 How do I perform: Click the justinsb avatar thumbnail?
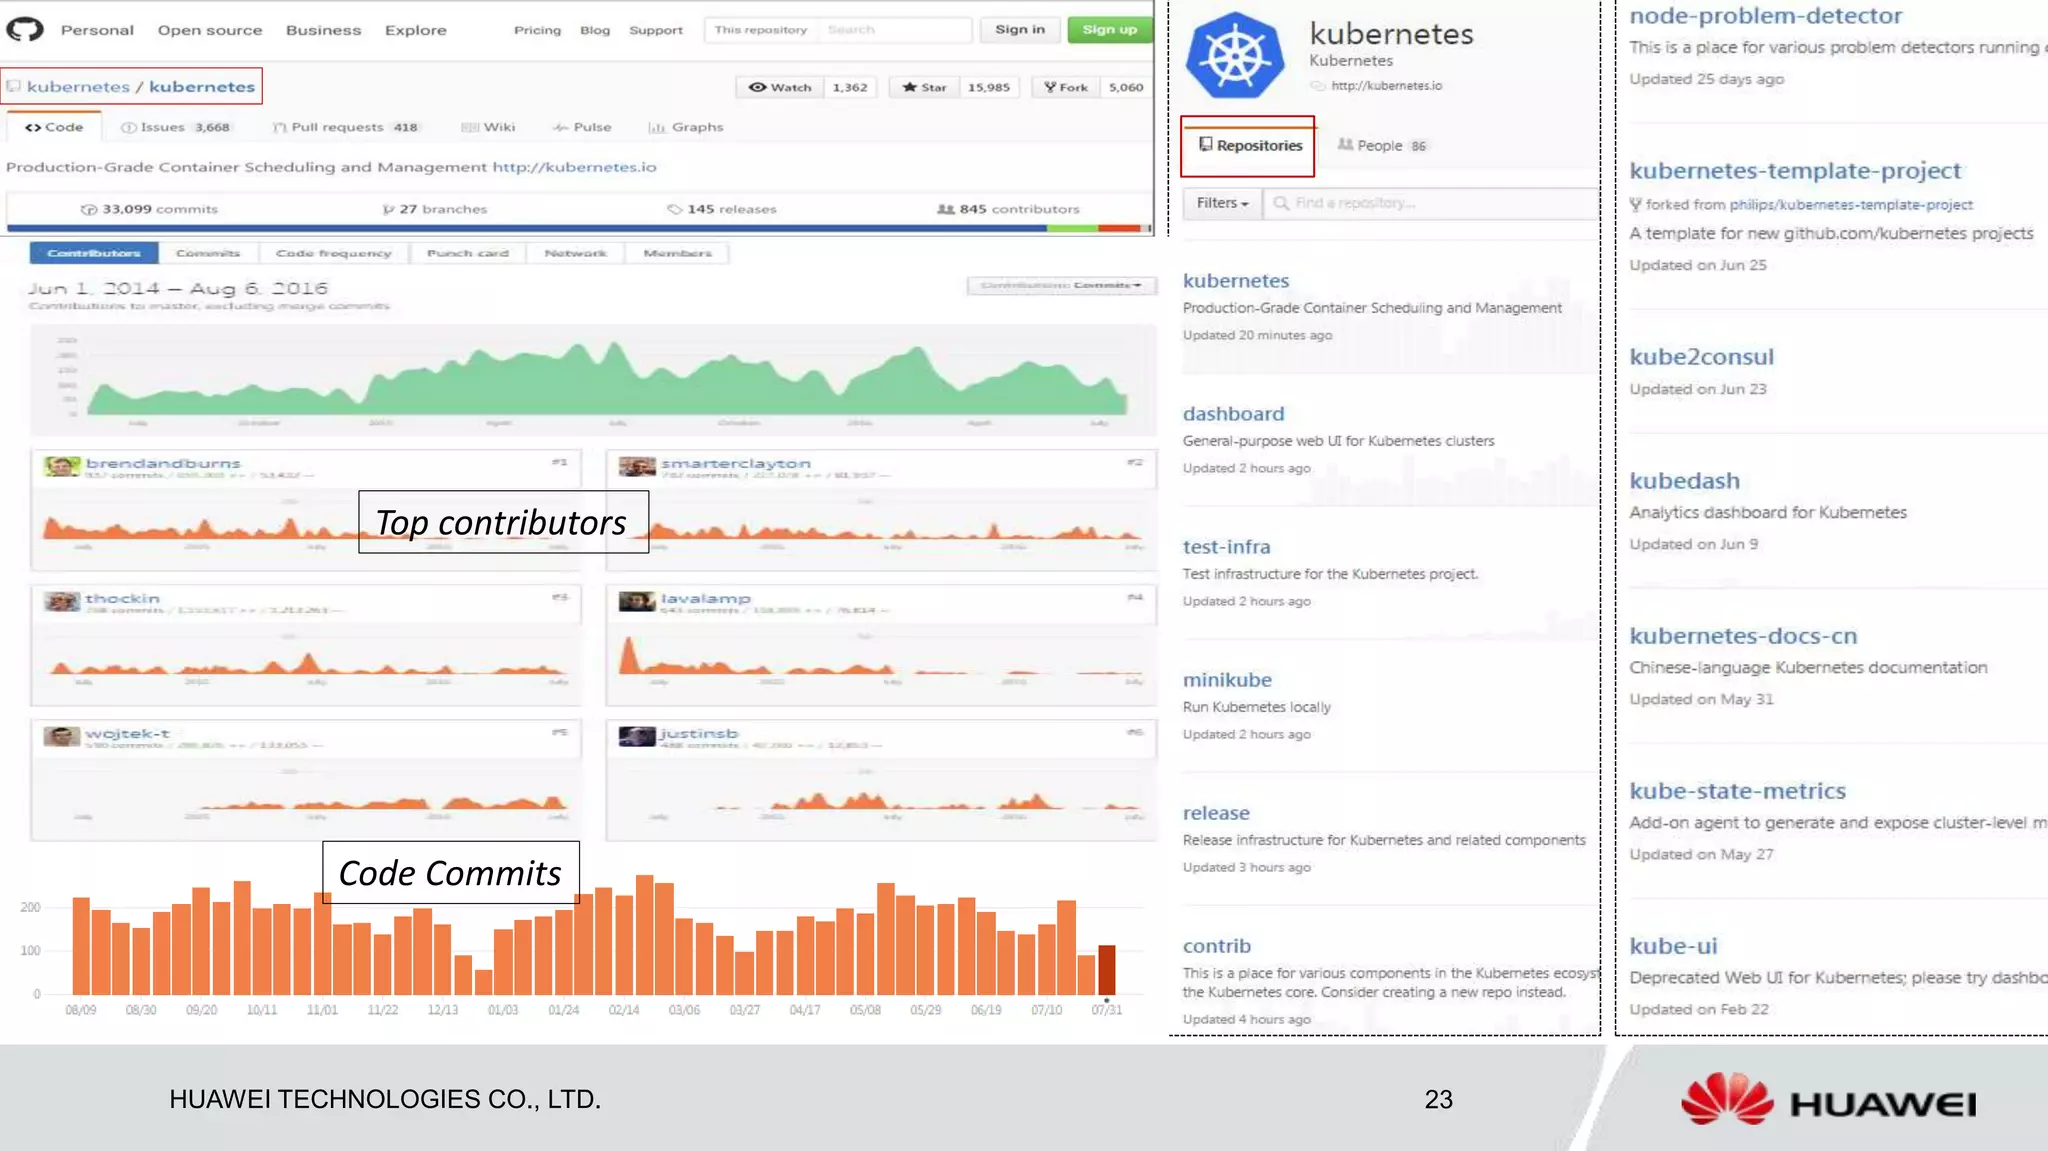637,736
